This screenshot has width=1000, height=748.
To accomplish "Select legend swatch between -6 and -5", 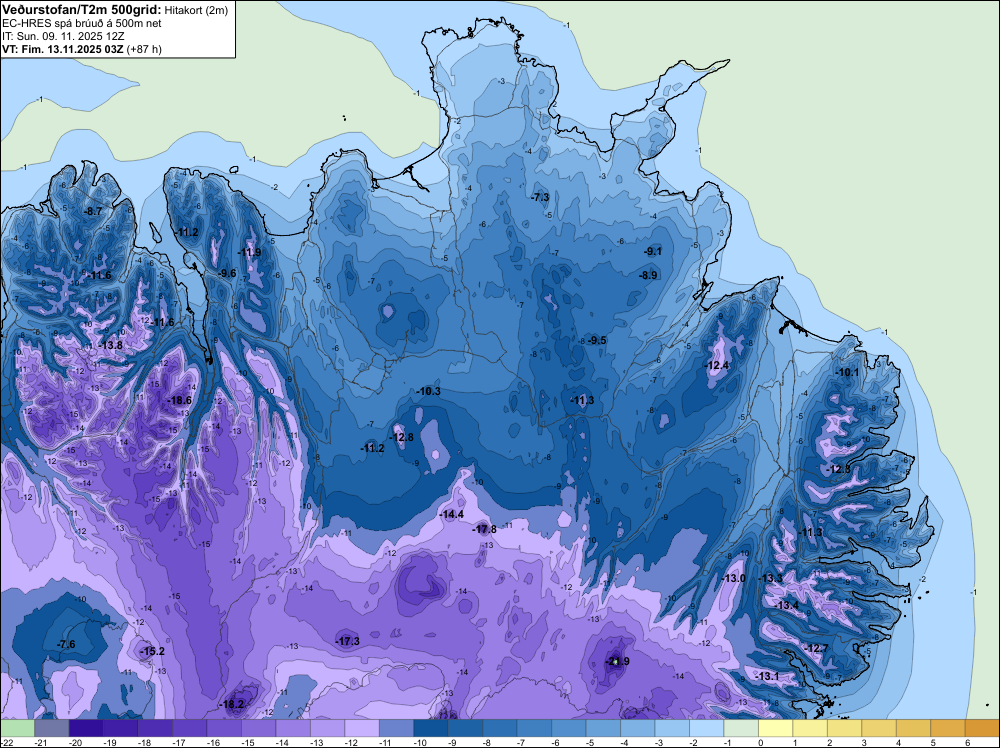I will [x=568, y=728].
